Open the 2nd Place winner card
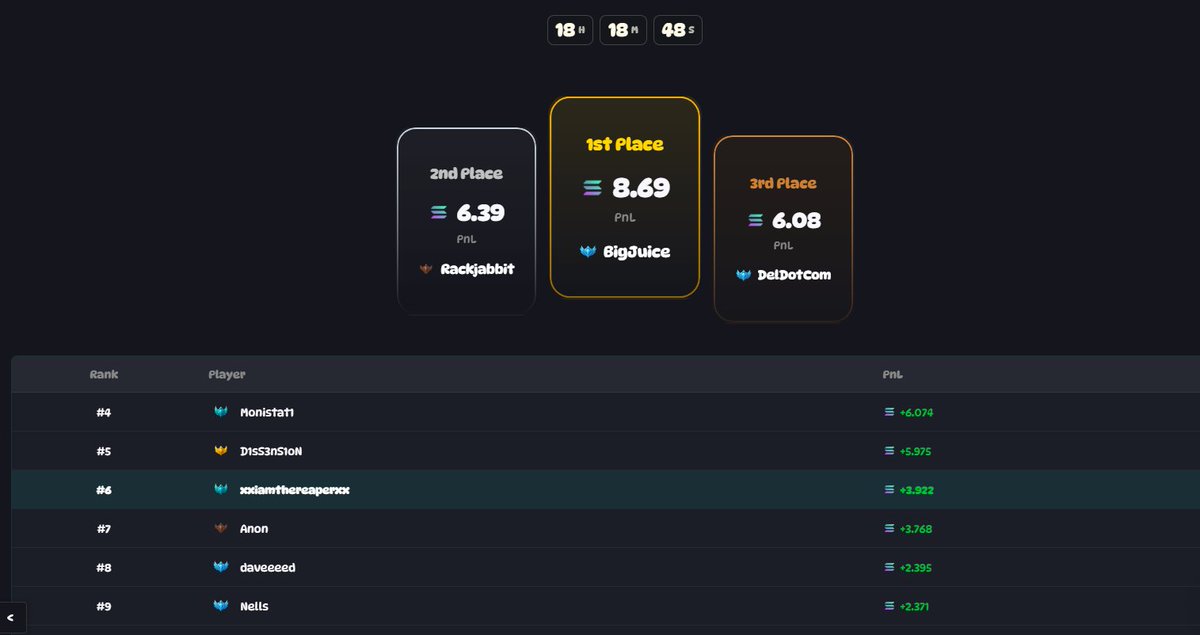This screenshot has height=635, width=1200. [x=467, y=221]
